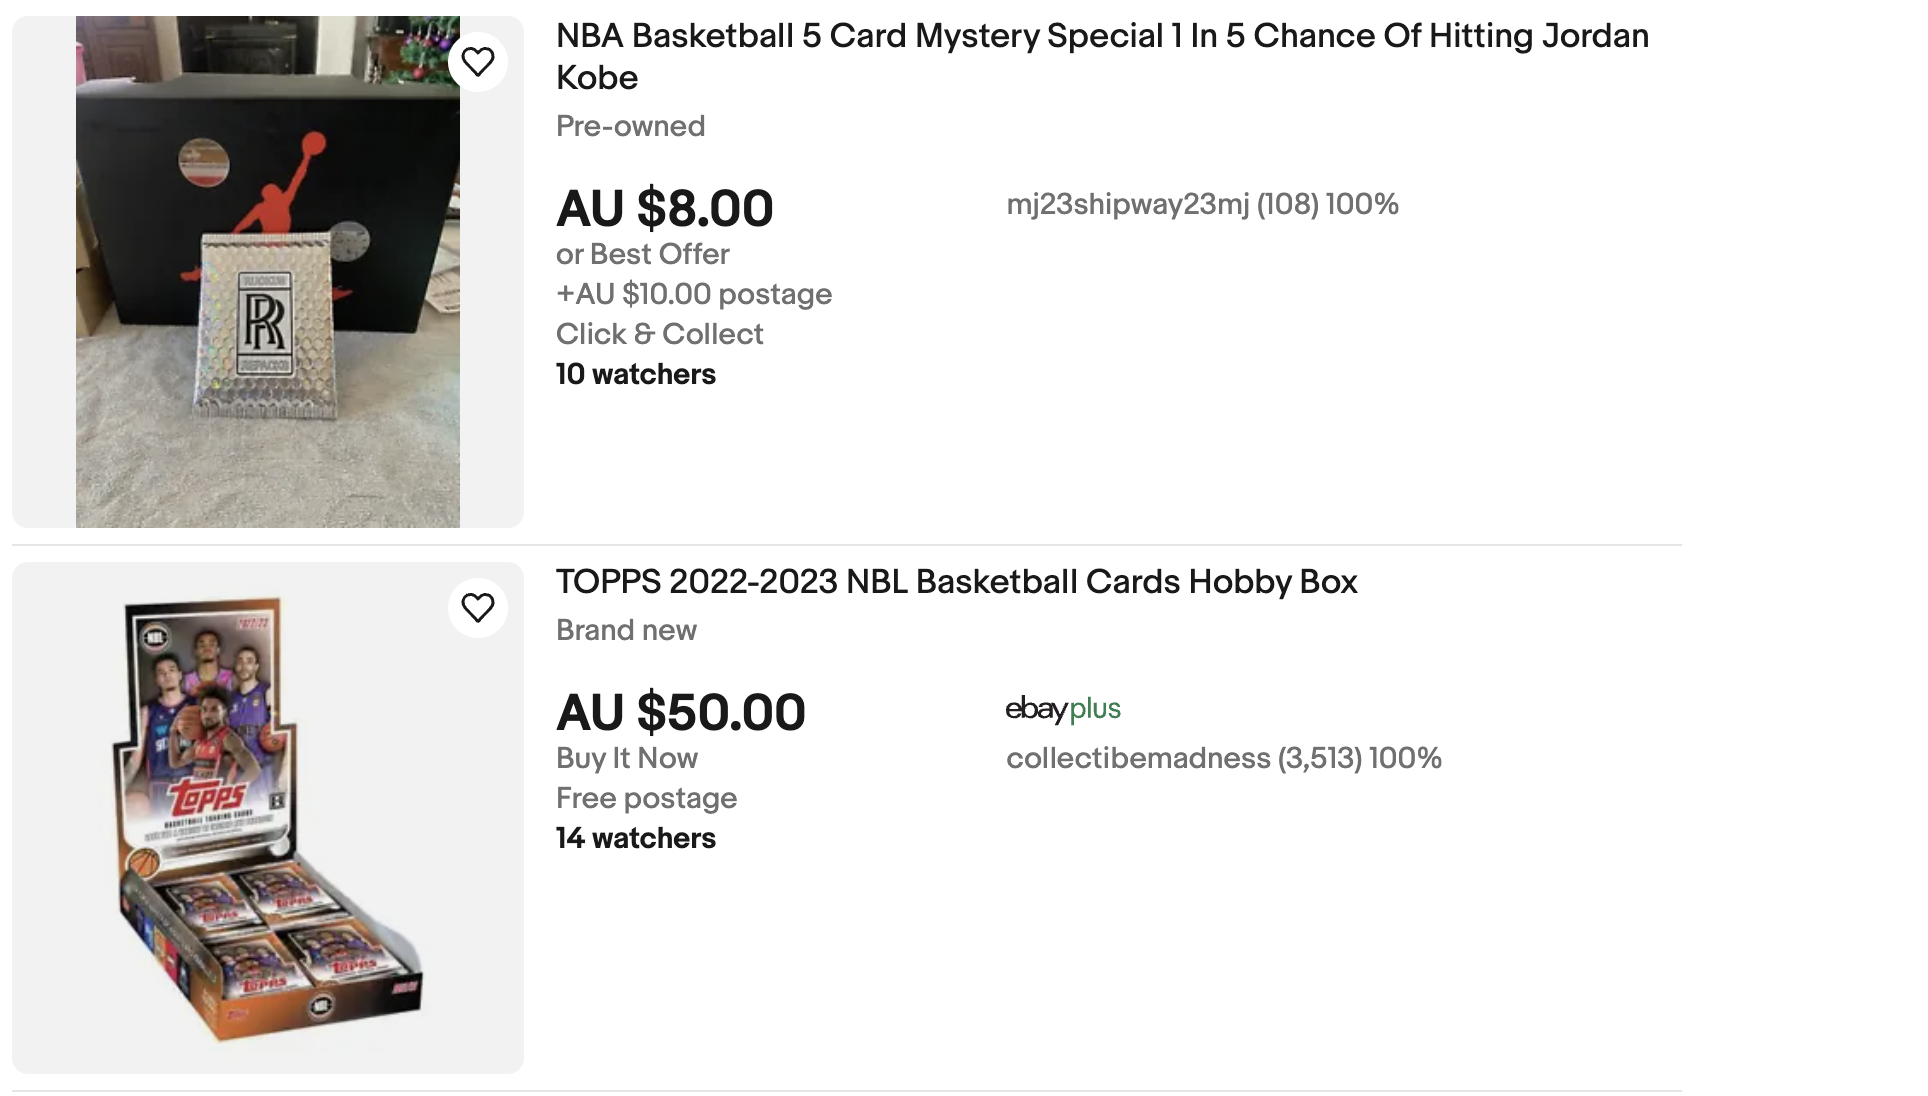The width and height of the screenshot is (1928, 1096).
Task: Click the Brand new condition label
Action: (x=625, y=630)
